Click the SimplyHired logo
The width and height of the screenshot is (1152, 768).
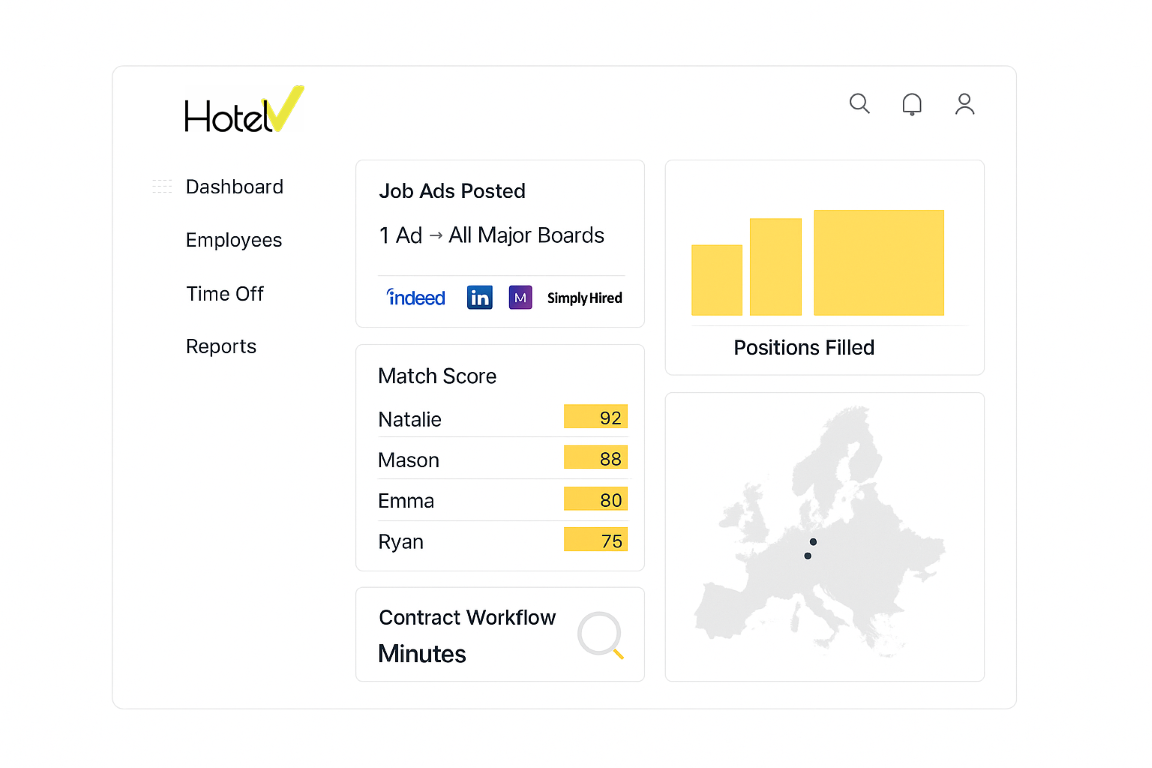(x=584, y=298)
